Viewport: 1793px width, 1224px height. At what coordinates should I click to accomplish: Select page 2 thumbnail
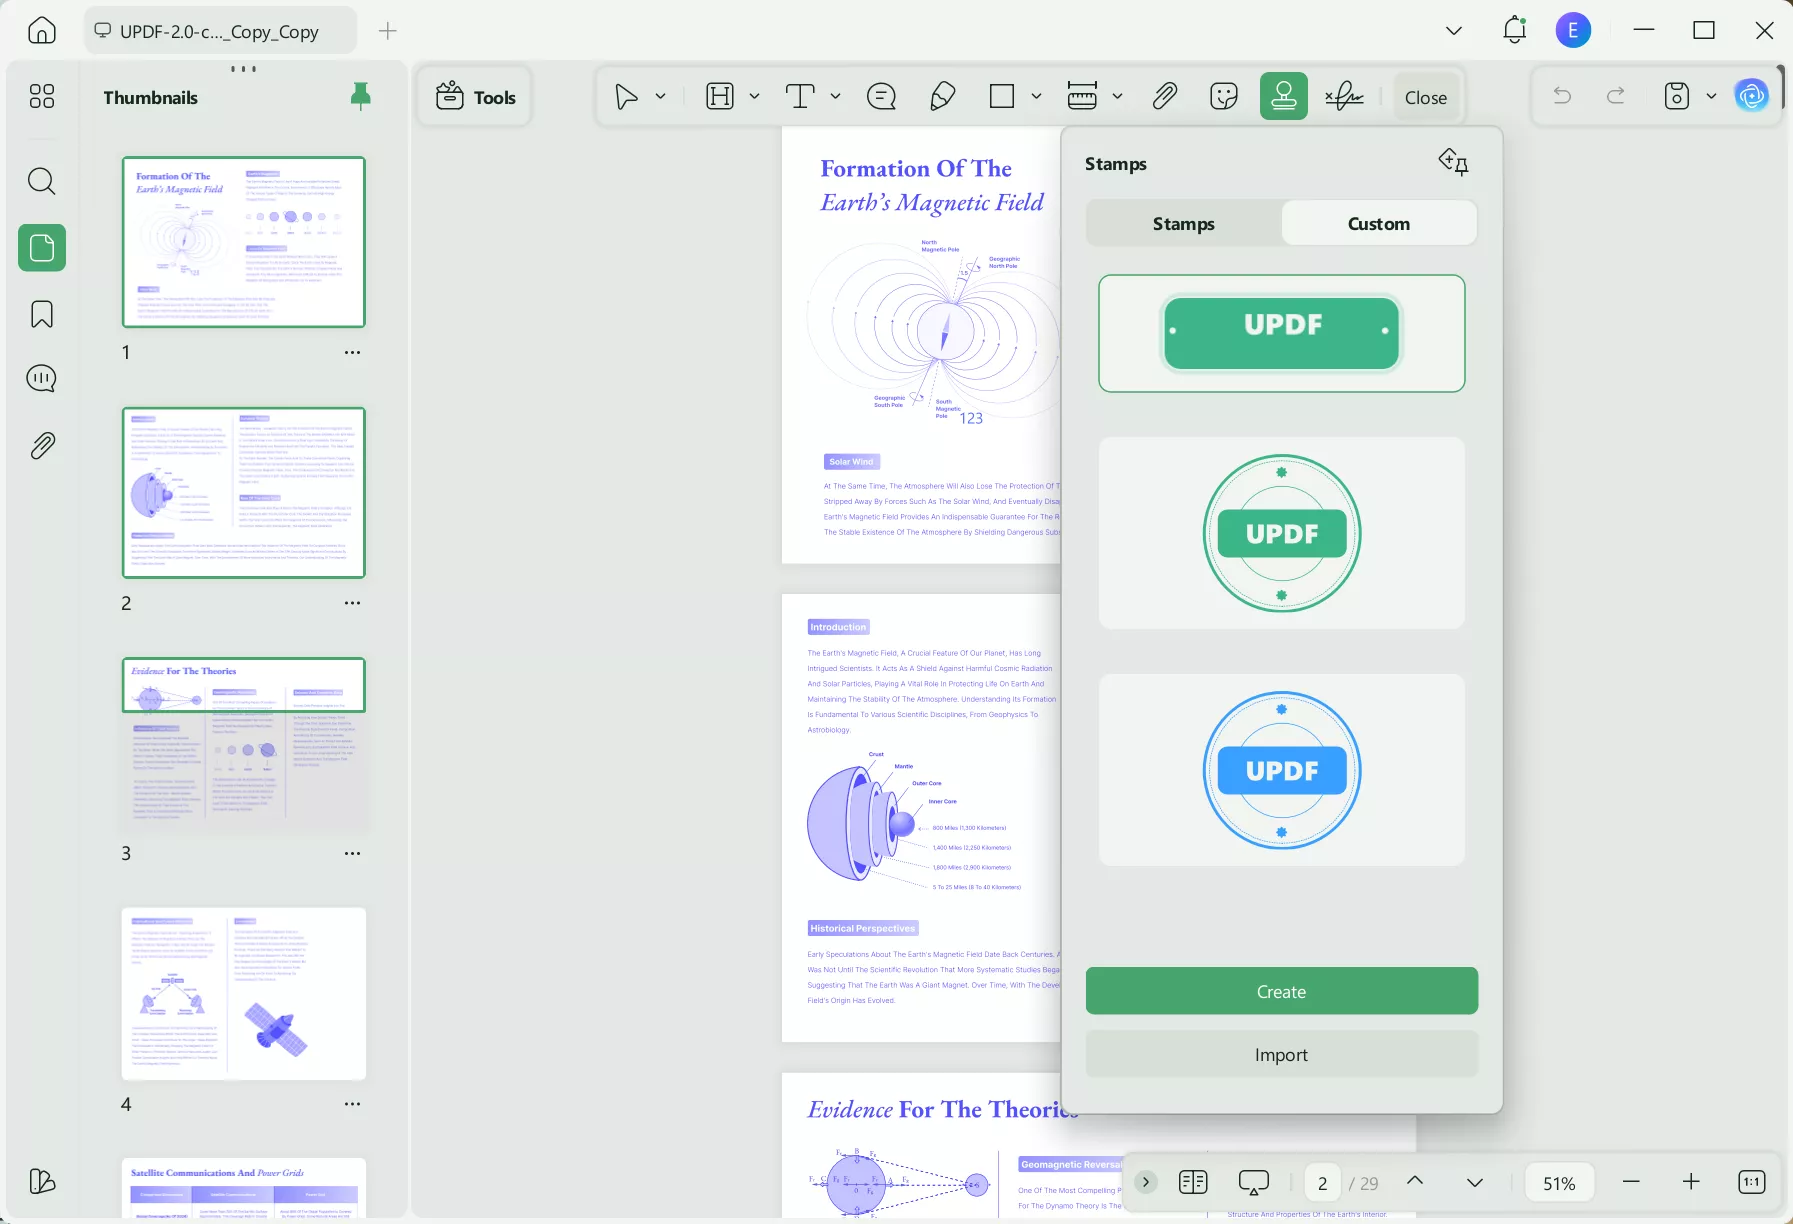(x=244, y=492)
